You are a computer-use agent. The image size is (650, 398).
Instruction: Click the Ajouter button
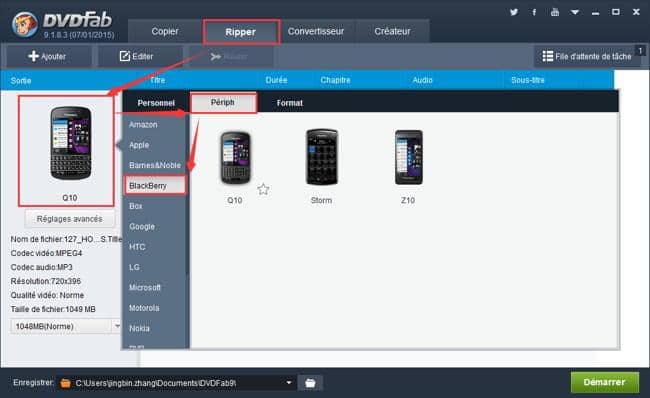(48, 56)
